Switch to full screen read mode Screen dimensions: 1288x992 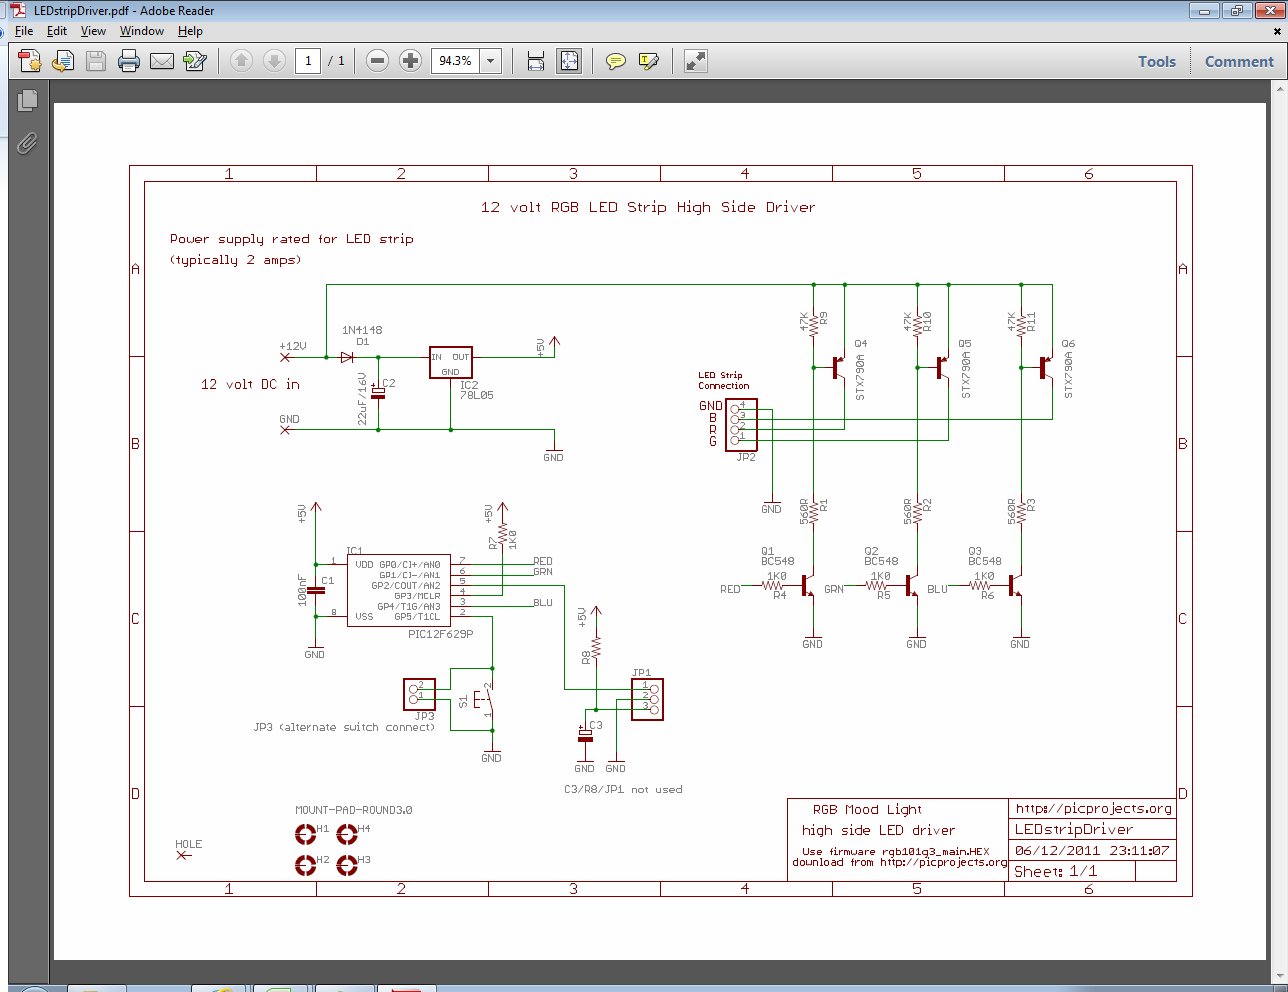[696, 61]
